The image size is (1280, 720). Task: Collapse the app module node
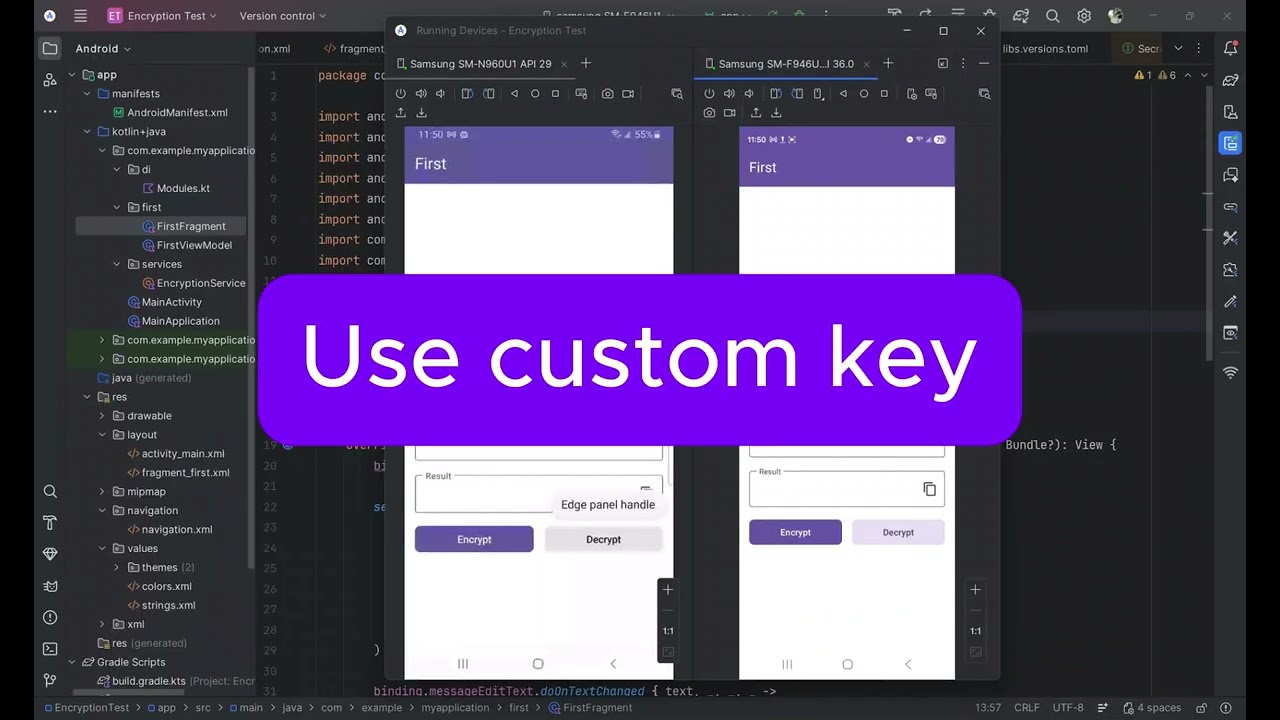point(72,75)
